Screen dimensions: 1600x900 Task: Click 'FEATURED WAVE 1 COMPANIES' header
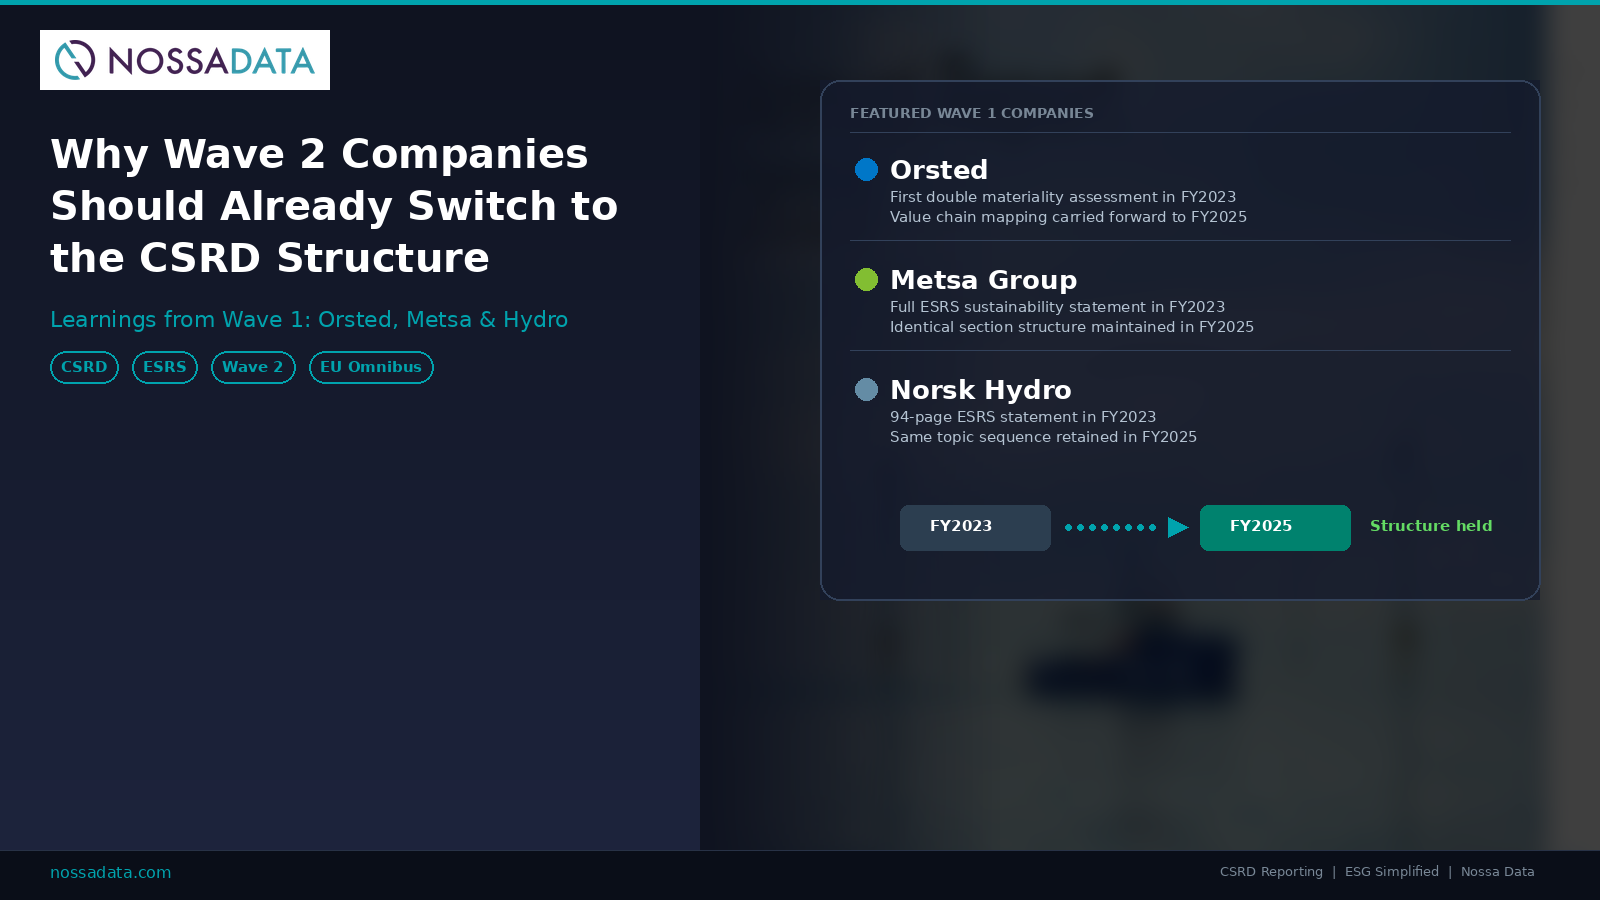pyautogui.click(x=972, y=113)
